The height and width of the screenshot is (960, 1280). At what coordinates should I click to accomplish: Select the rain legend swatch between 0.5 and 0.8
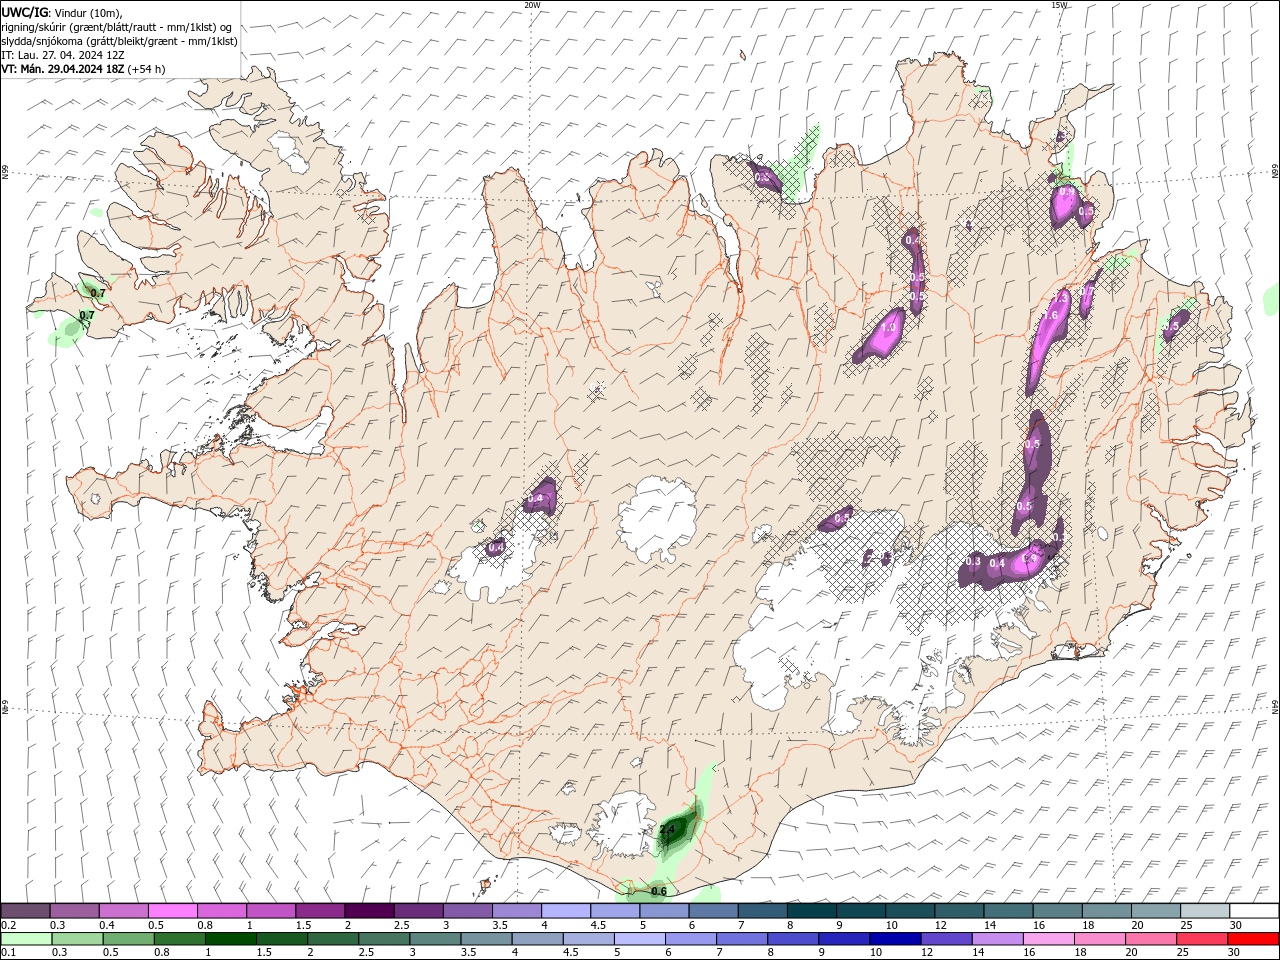click(127, 939)
